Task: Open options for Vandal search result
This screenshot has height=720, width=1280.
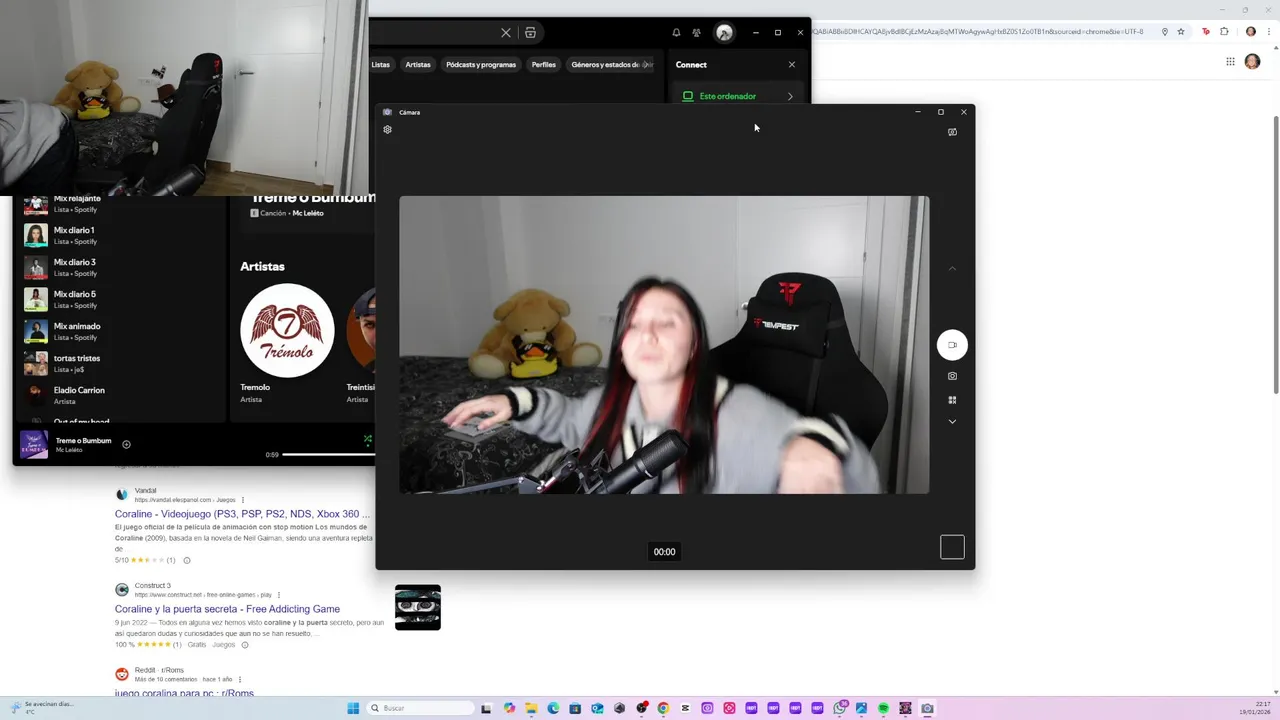Action: (x=242, y=500)
